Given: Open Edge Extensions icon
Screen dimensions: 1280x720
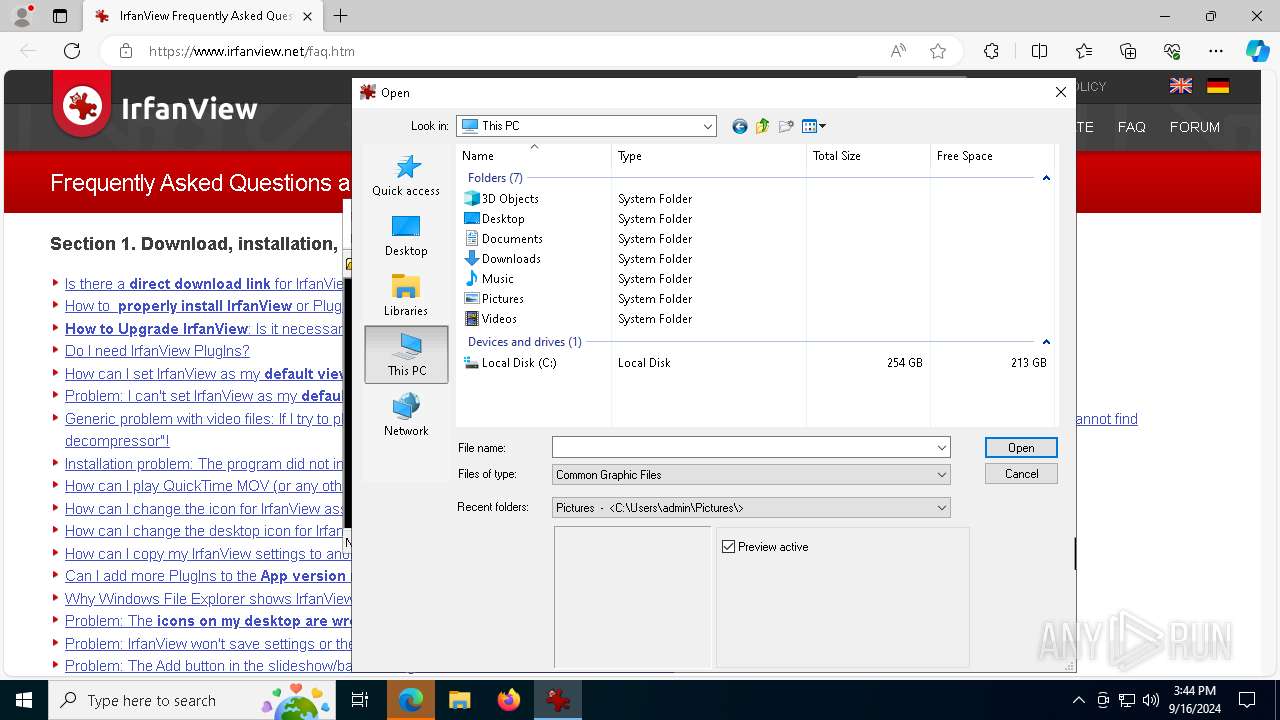Looking at the screenshot, I should click(x=991, y=51).
